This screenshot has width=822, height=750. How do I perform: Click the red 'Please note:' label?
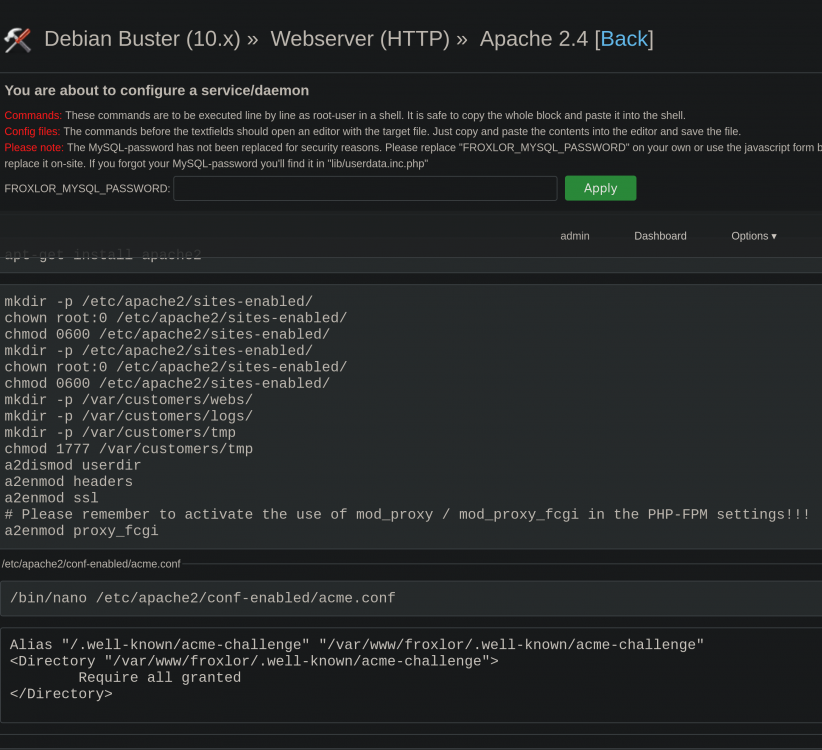[x=34, y=148]
